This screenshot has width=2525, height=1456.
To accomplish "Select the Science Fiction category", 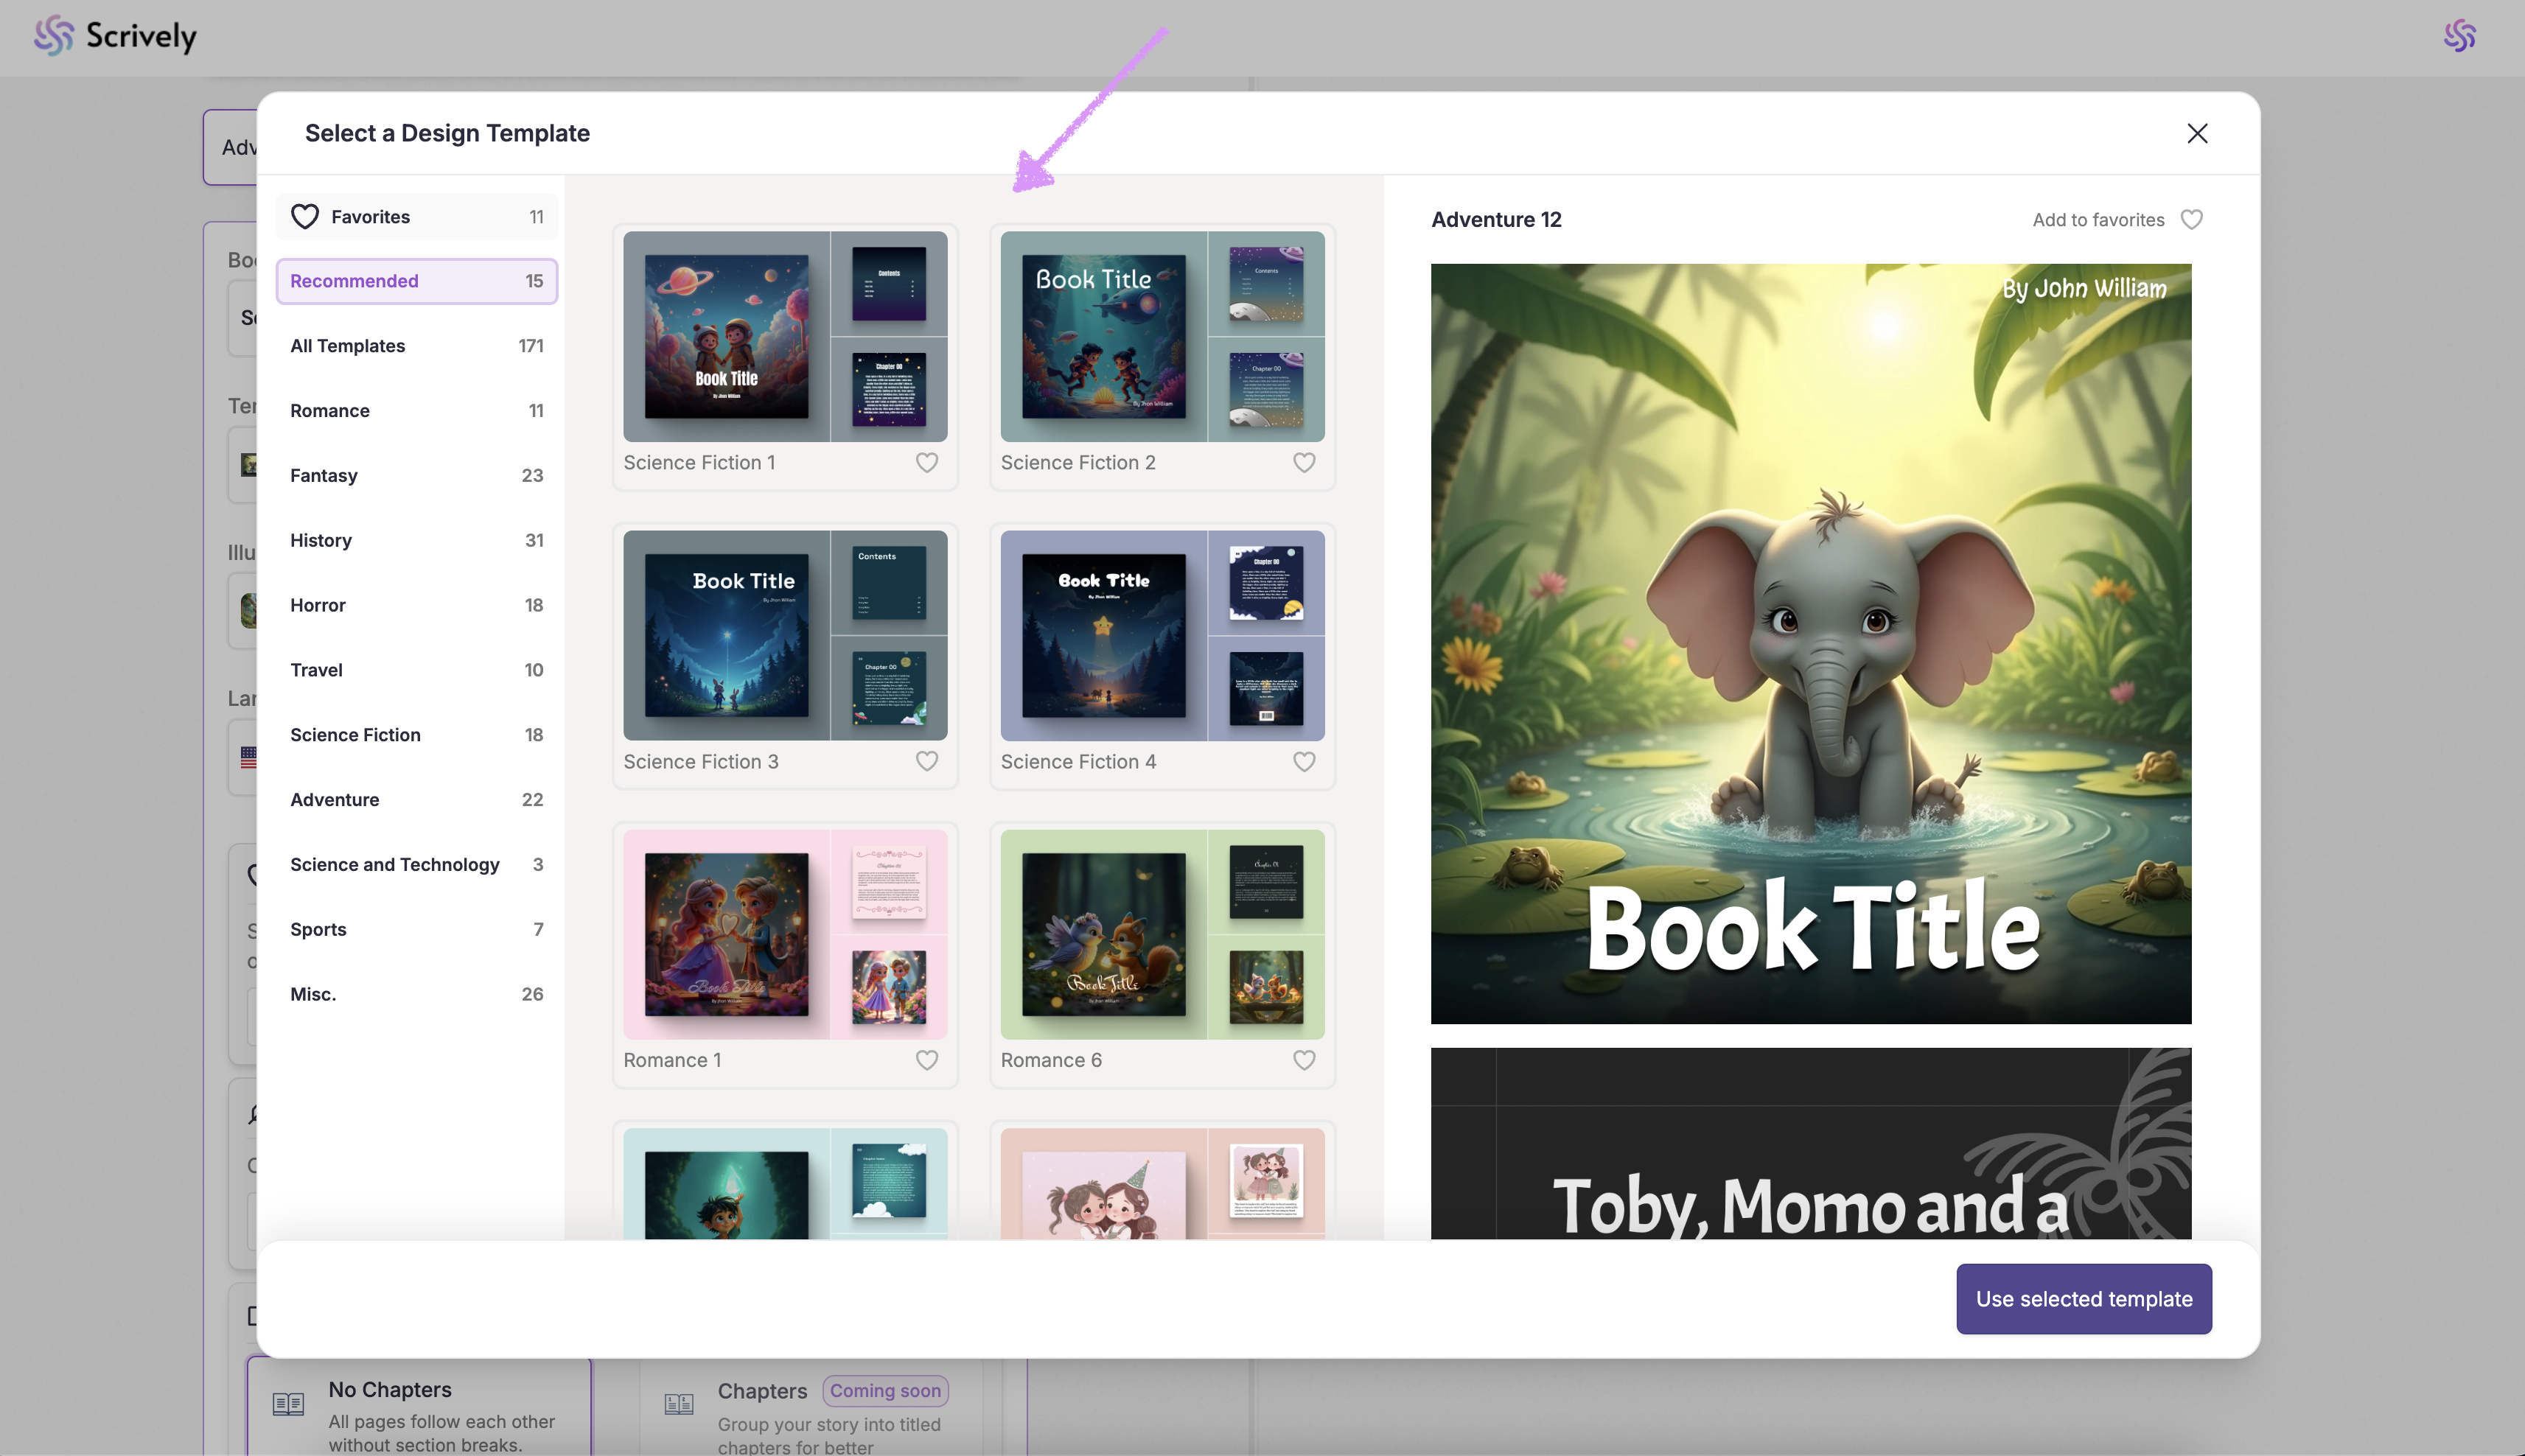I will (x=416, y=735).
